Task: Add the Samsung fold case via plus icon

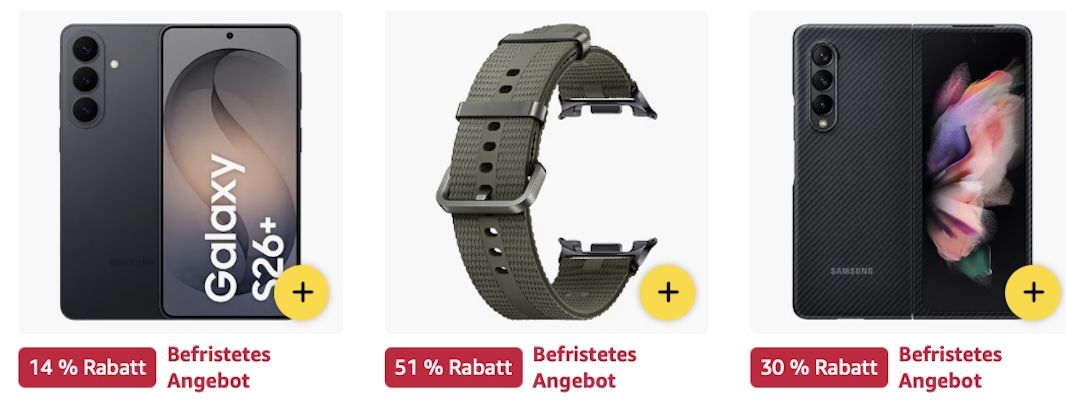Action: [1033, 293]
